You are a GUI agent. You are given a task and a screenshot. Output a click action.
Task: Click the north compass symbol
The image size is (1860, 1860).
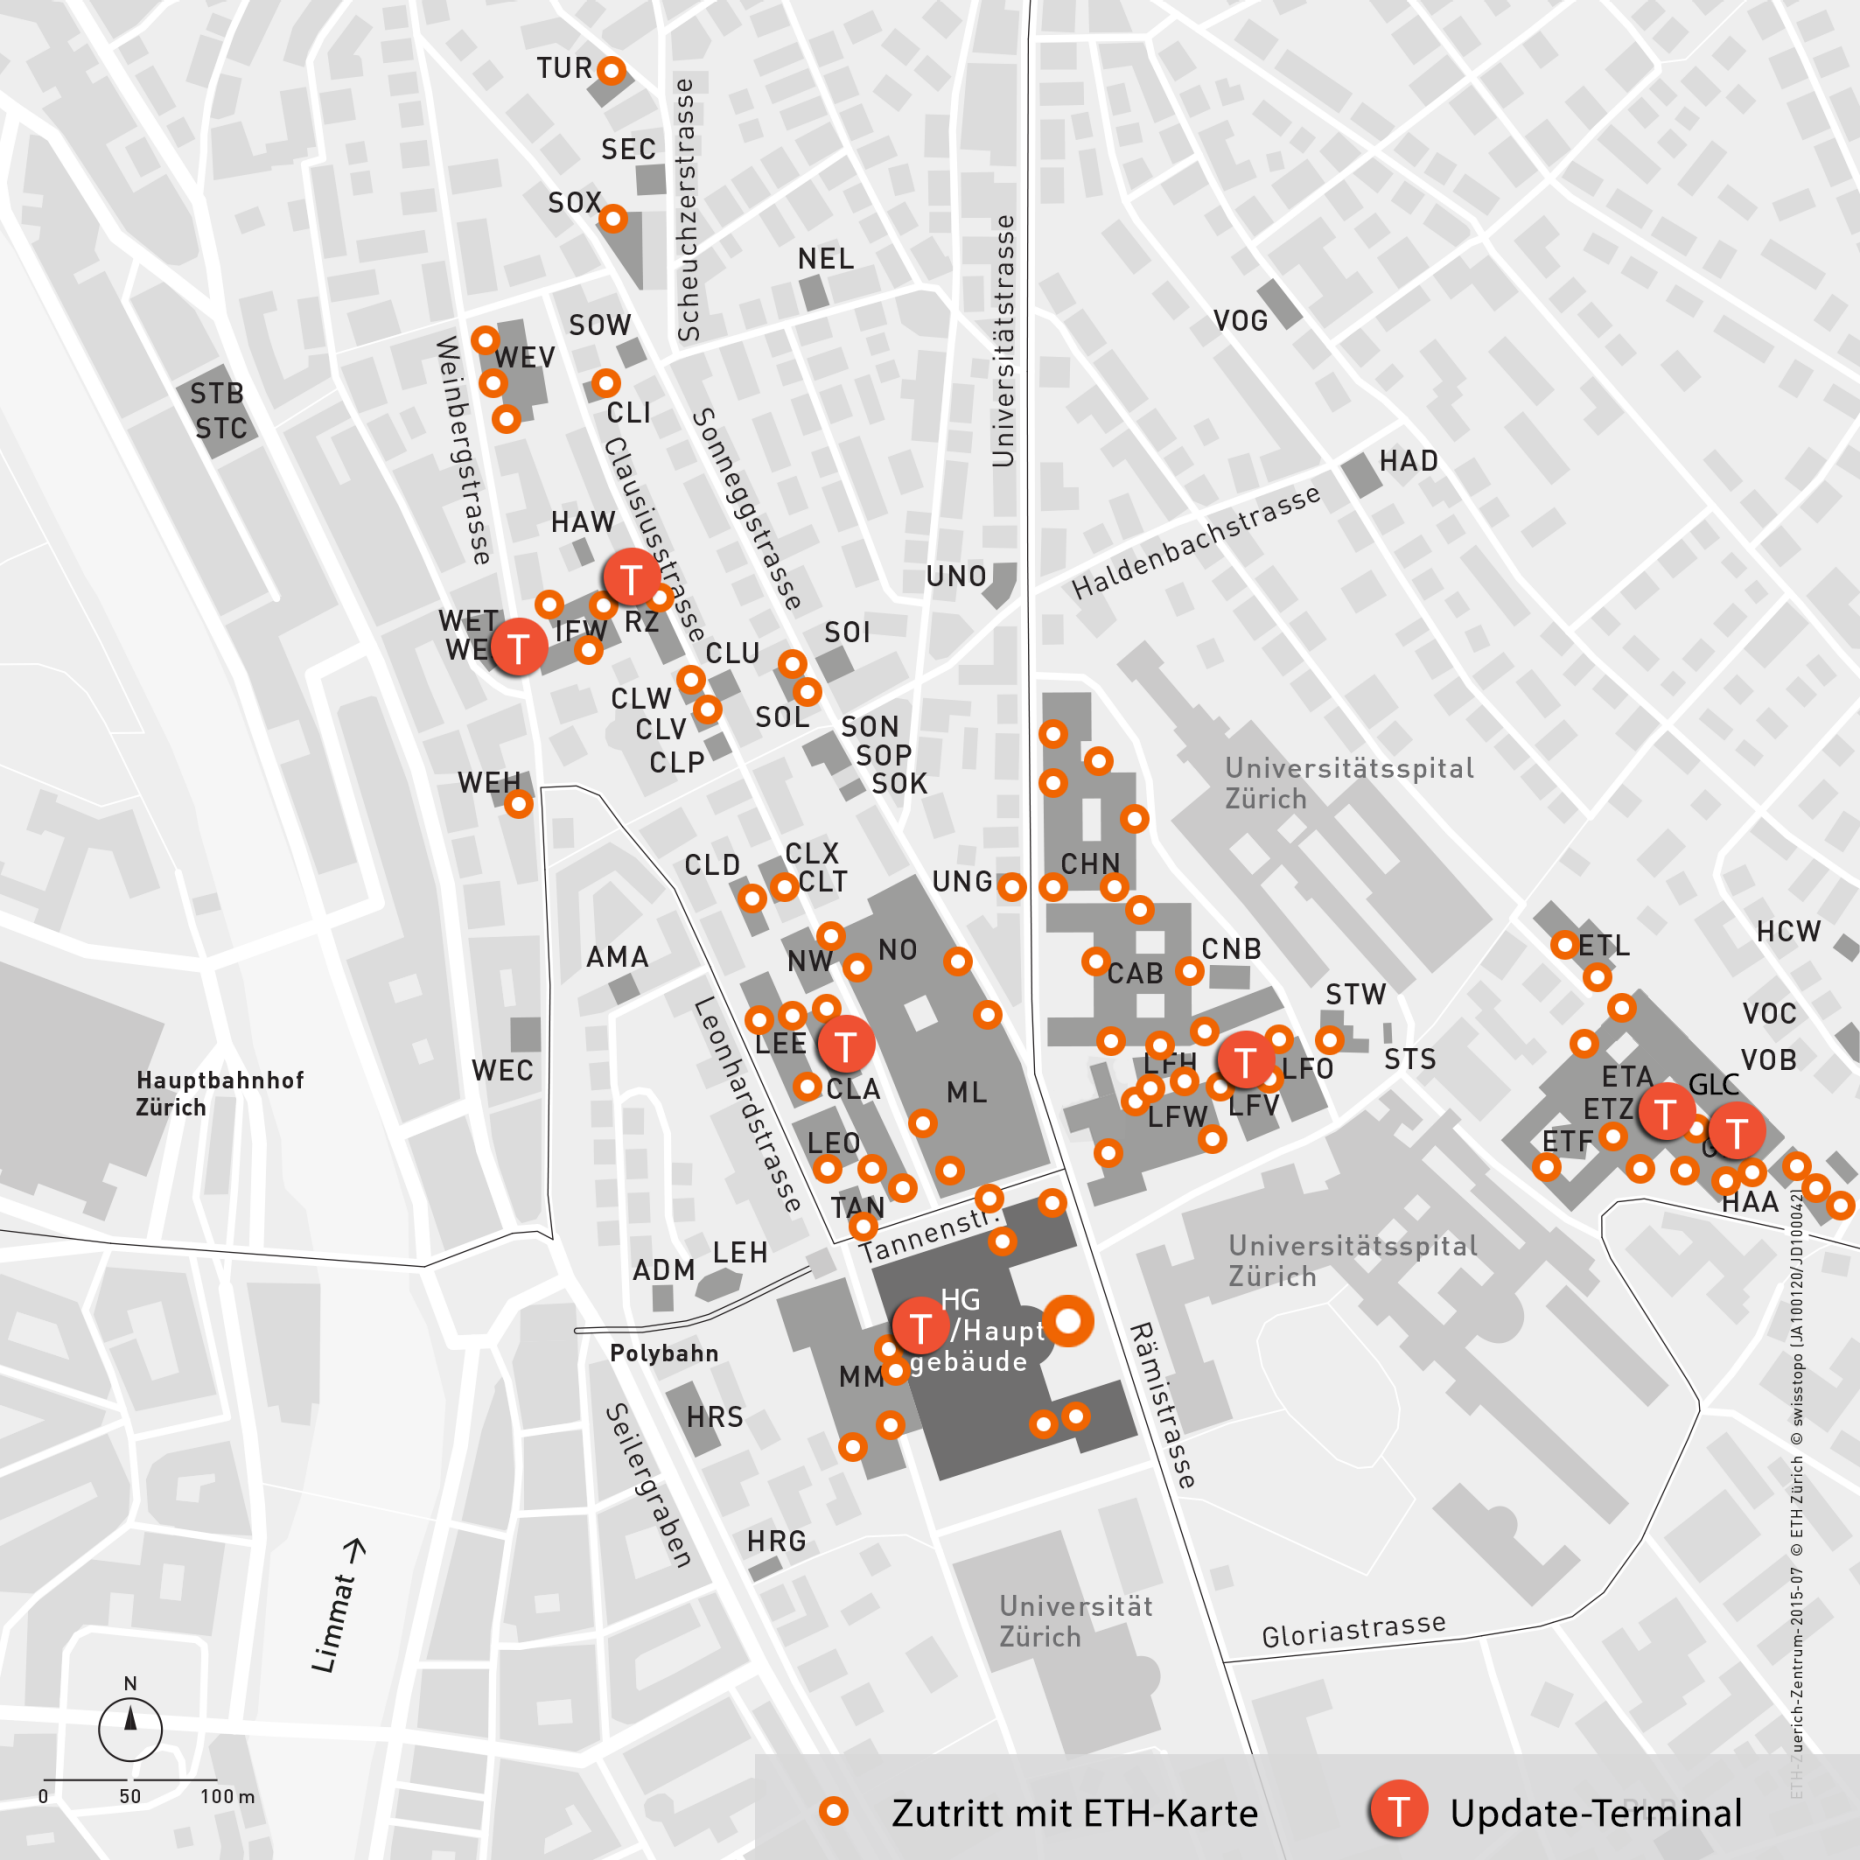[130, 1727]
